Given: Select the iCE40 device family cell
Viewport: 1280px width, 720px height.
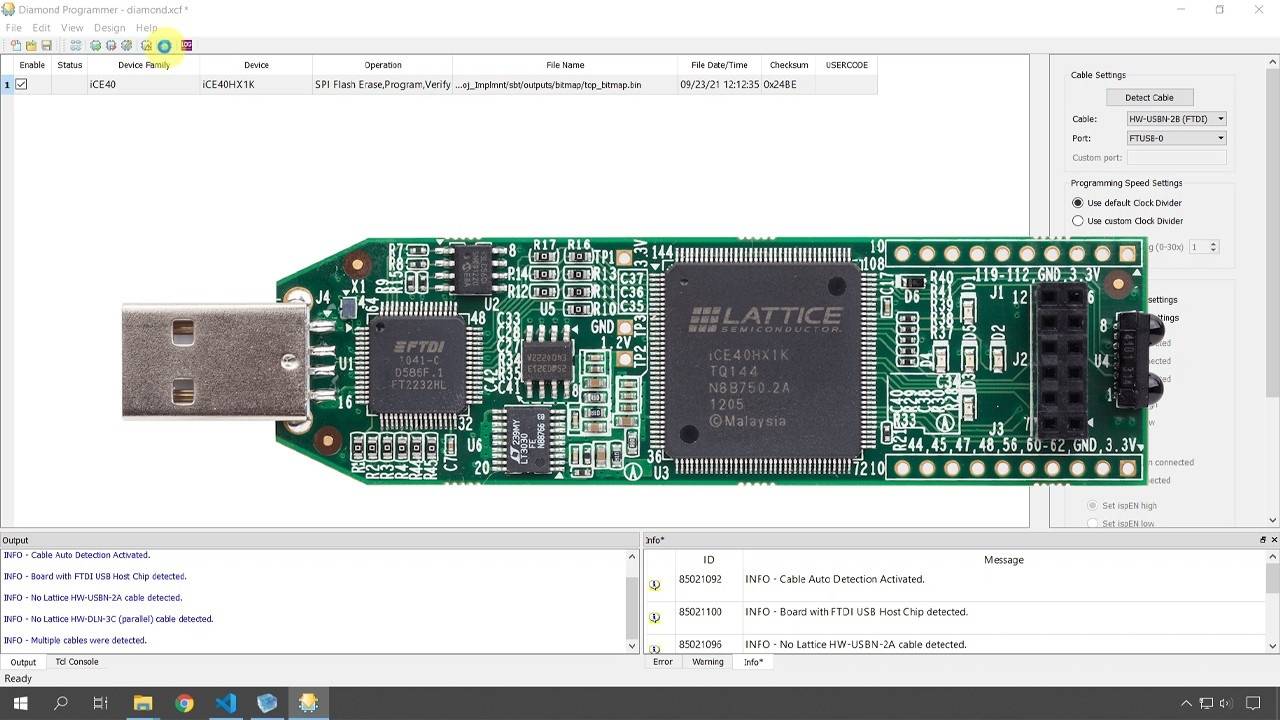Looking at the screenshot, I should click(144, 85).
